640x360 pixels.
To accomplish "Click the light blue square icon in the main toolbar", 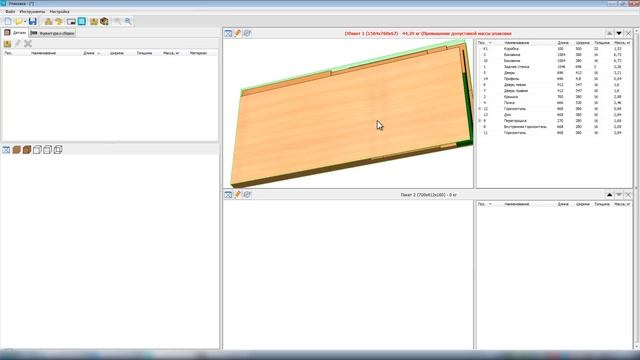I will click(x=82, y=21).
